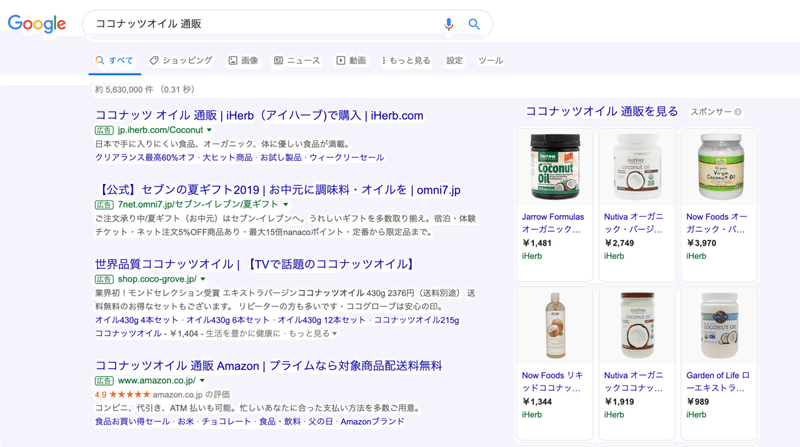Open 大ヒット商品 sitelink
Image resolution: width=800 pixels, height=447 pixels.
[x=228, y=157]
